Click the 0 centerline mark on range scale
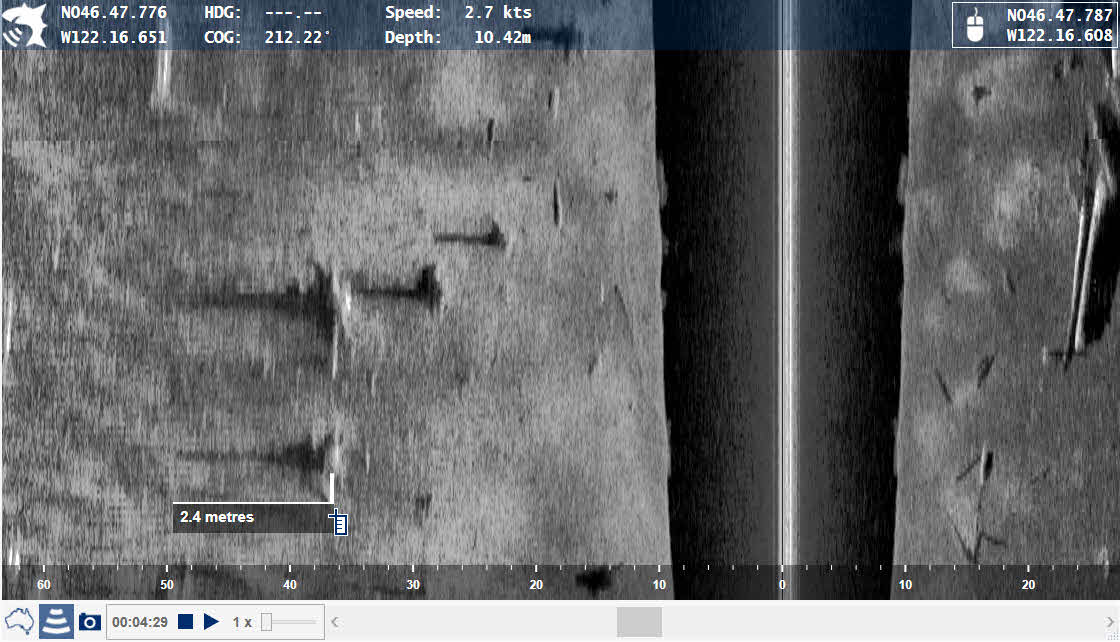Viewport: 1120px width, 642px height. point(782,584)
